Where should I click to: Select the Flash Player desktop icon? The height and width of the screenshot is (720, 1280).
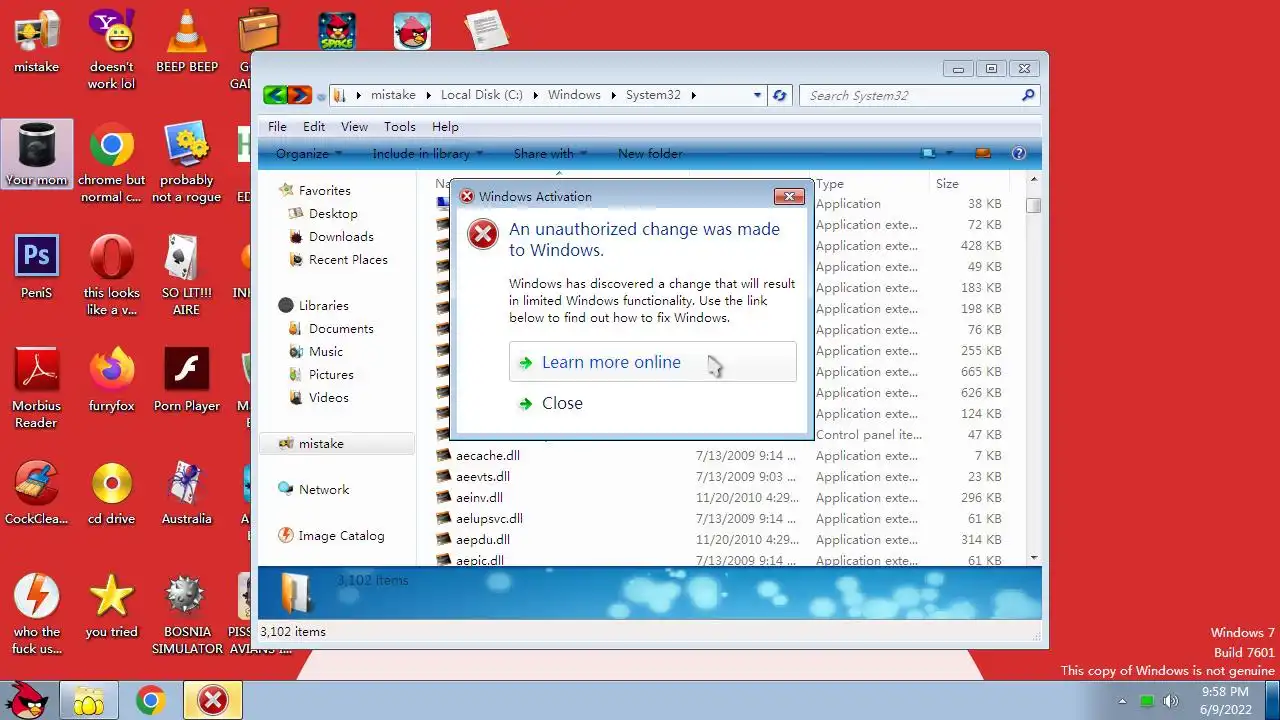pyautogui.click(x=187, y=380)
